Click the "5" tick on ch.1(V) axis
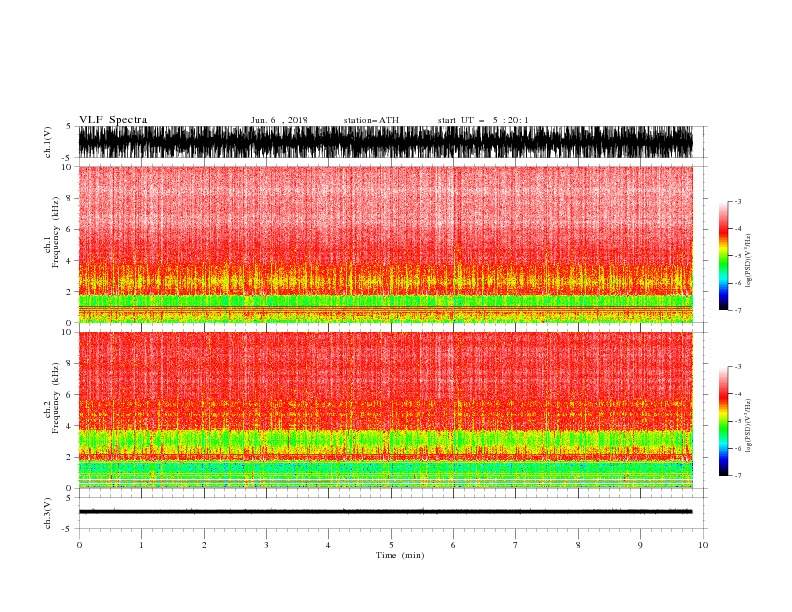 tap(69, 126)
